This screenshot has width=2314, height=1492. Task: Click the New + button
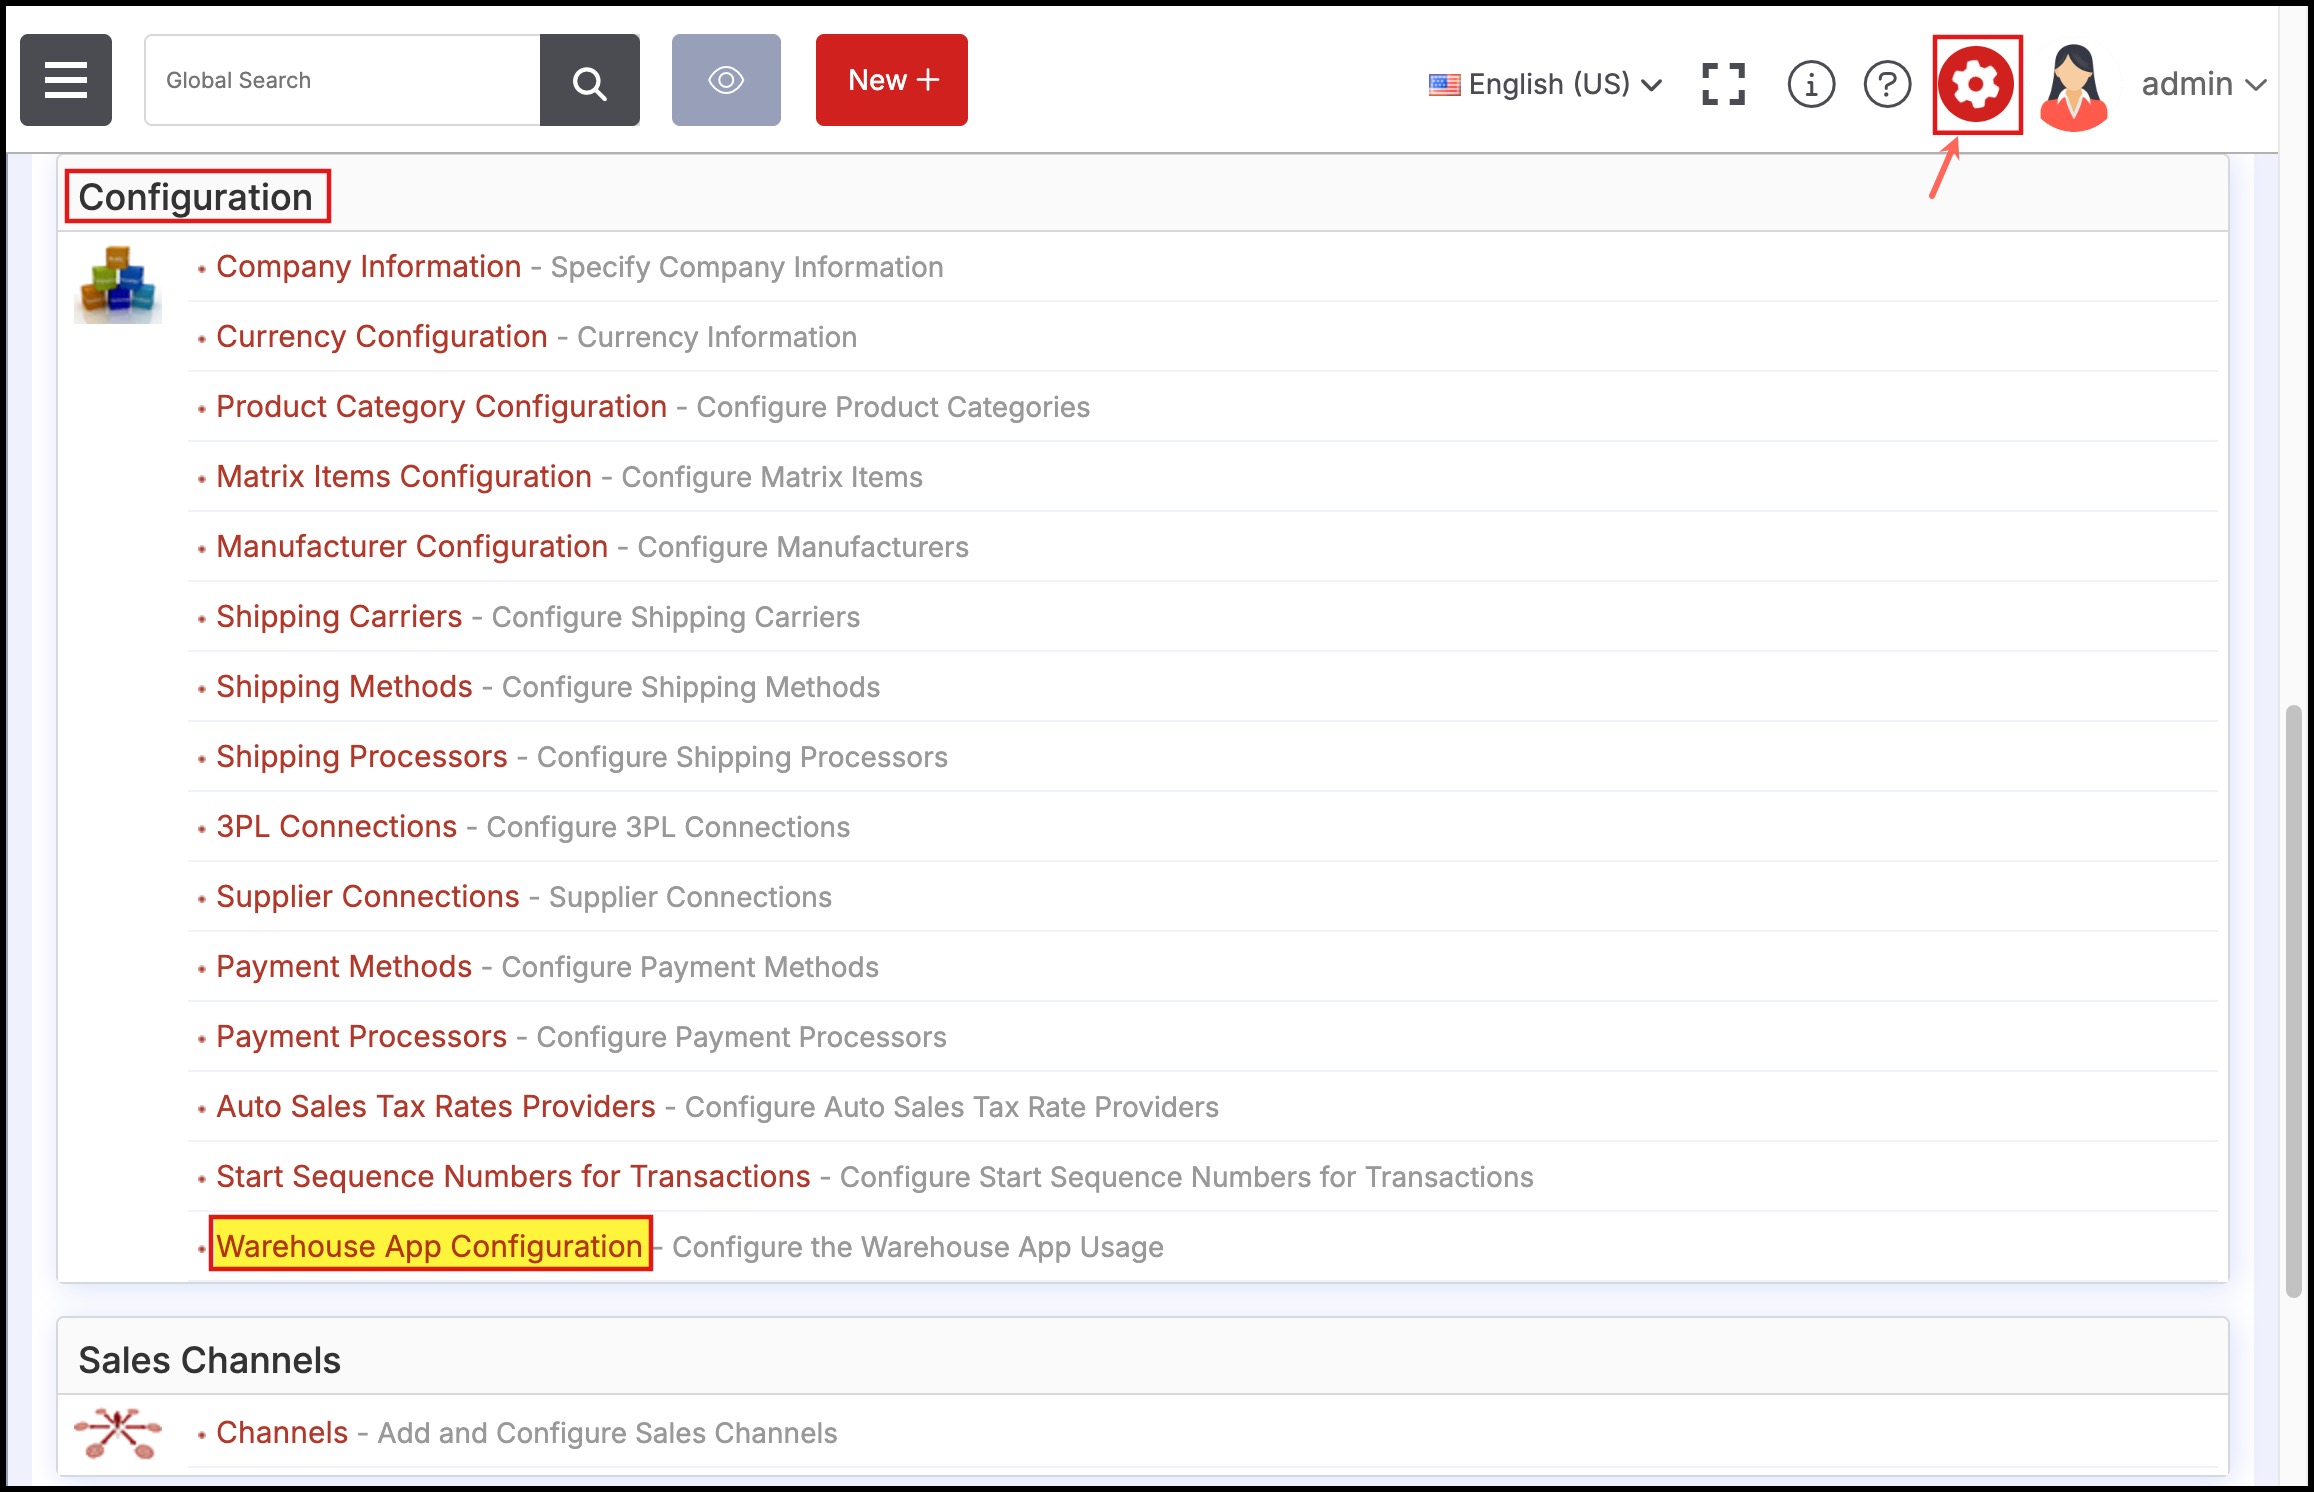891,80
